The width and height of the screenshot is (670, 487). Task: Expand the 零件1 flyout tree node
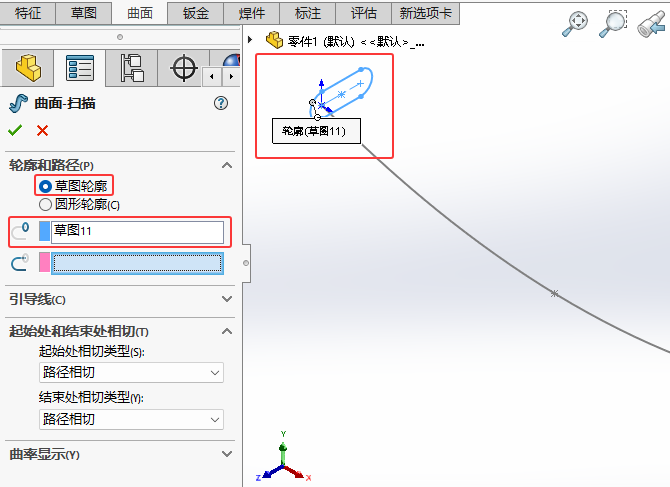(250, 40)
